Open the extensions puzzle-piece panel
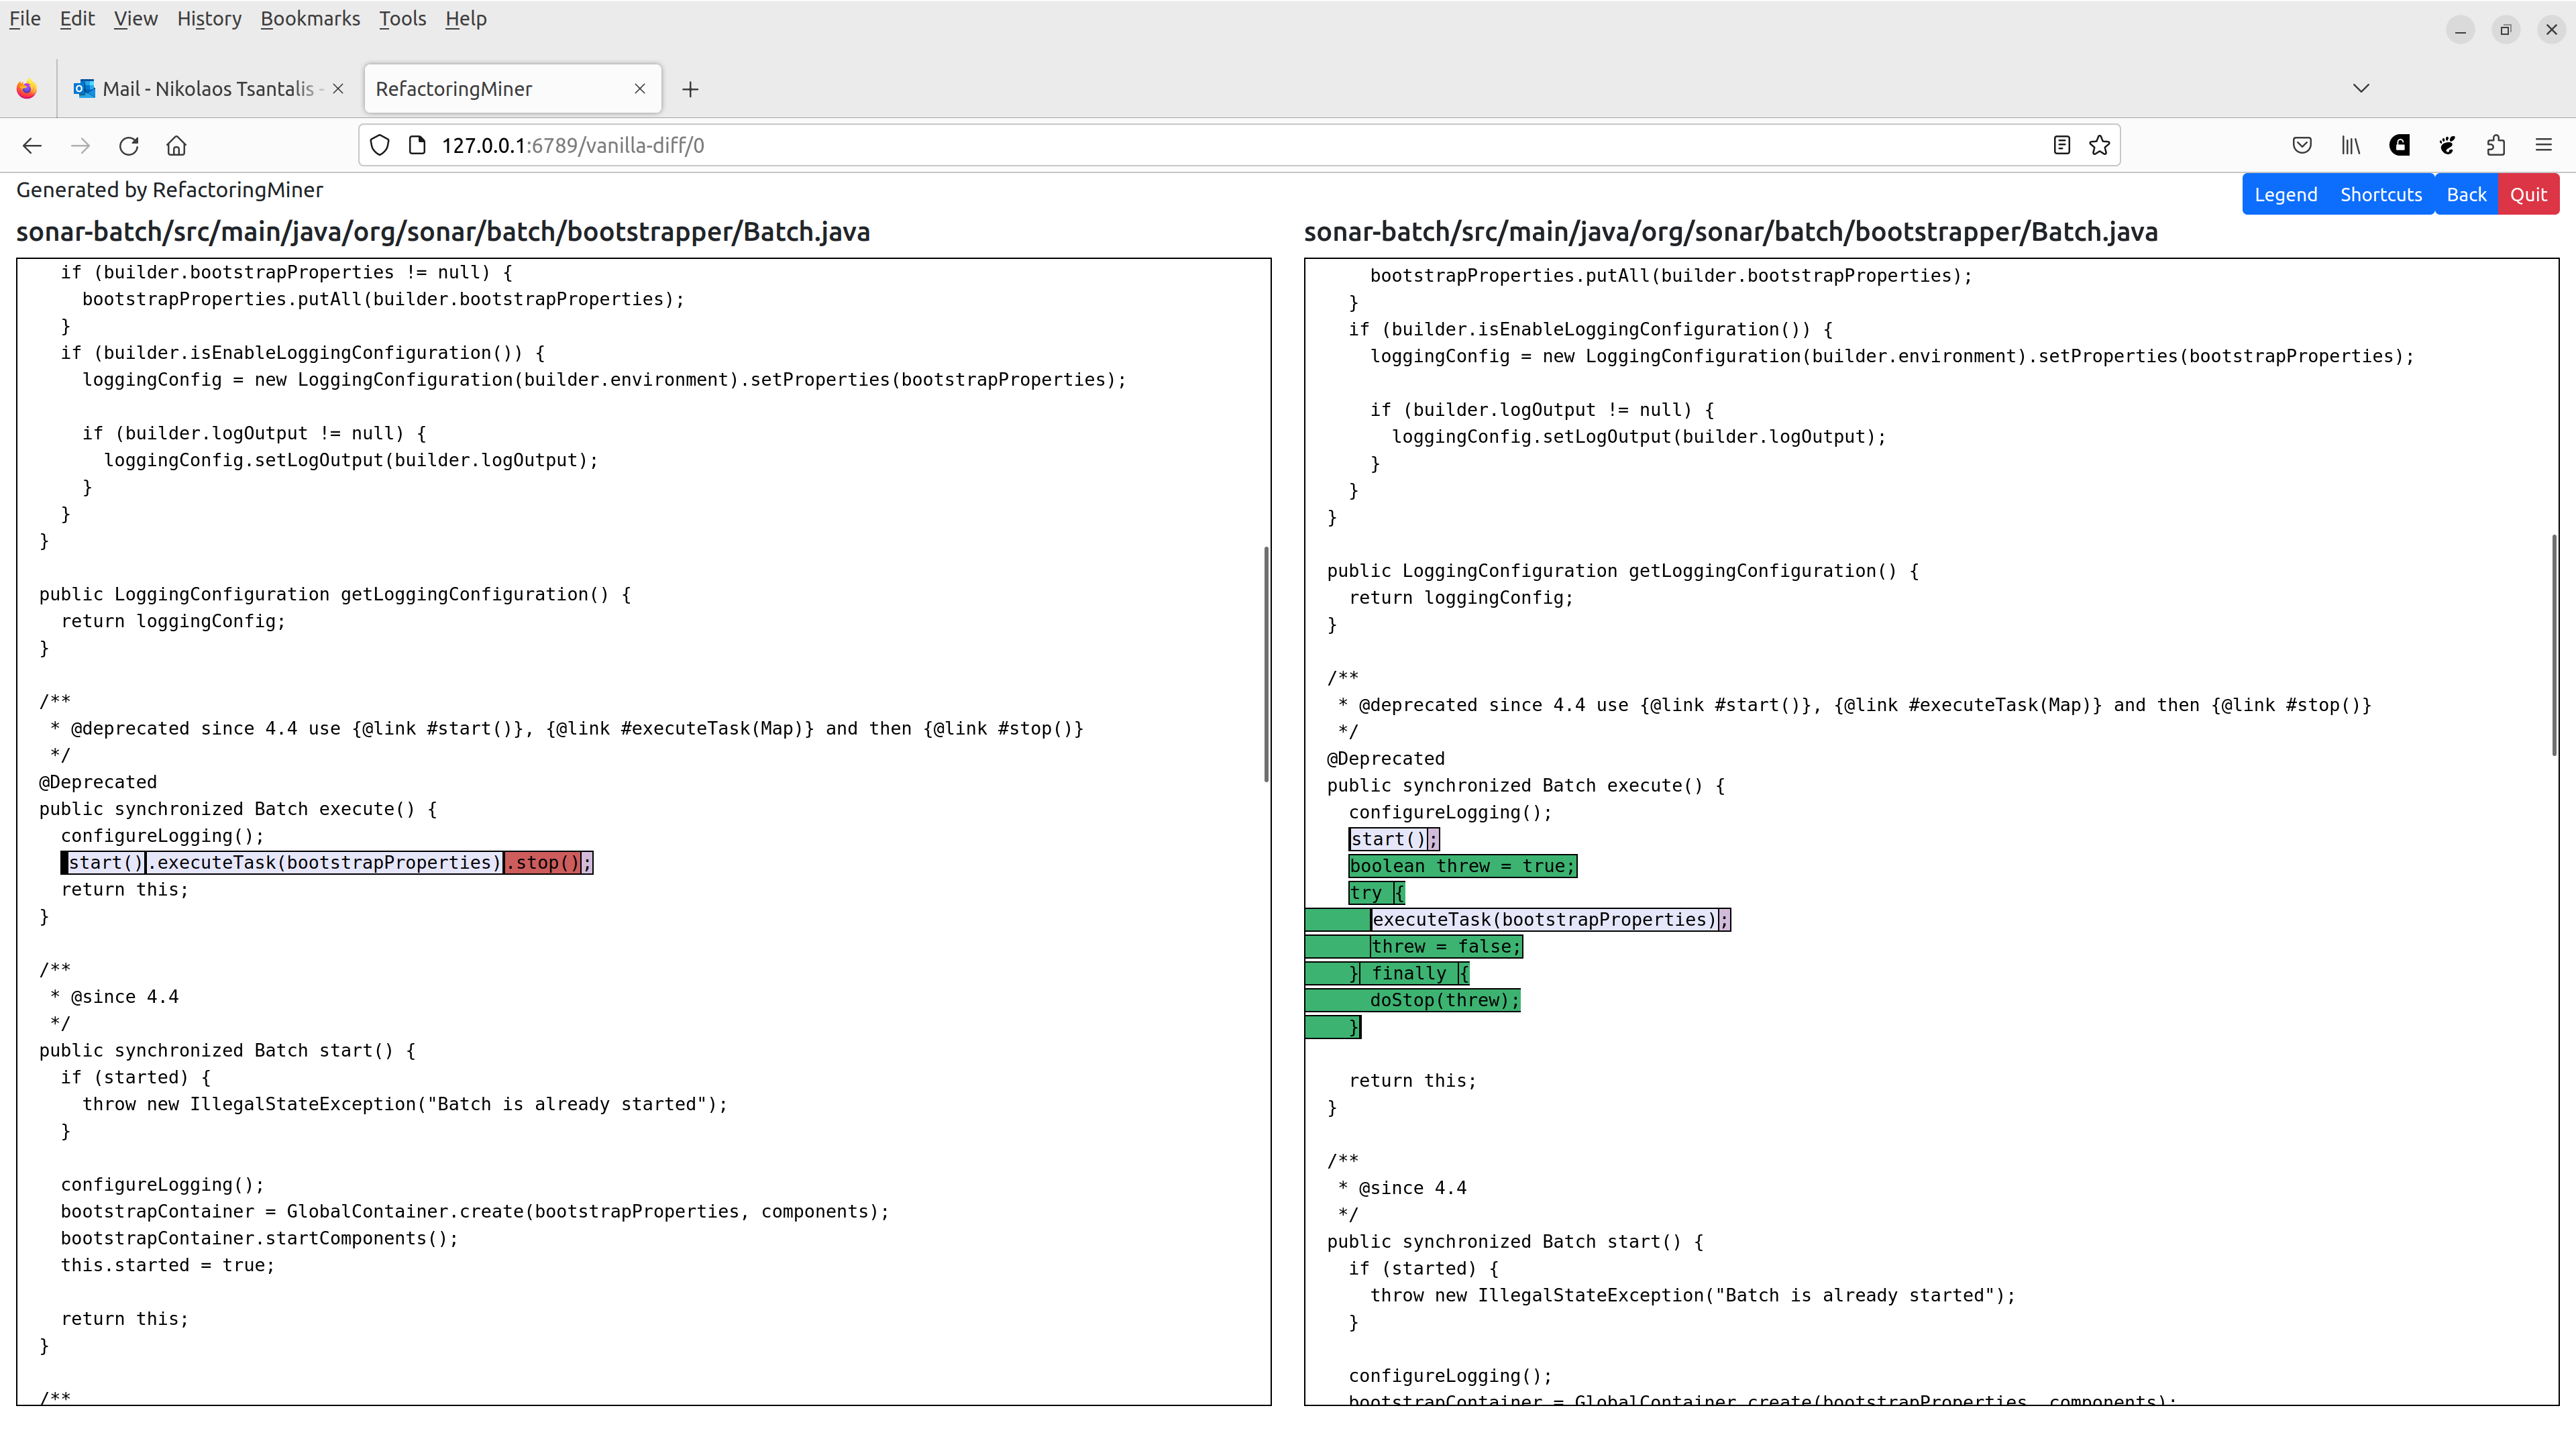 [x=2496, y=145]
